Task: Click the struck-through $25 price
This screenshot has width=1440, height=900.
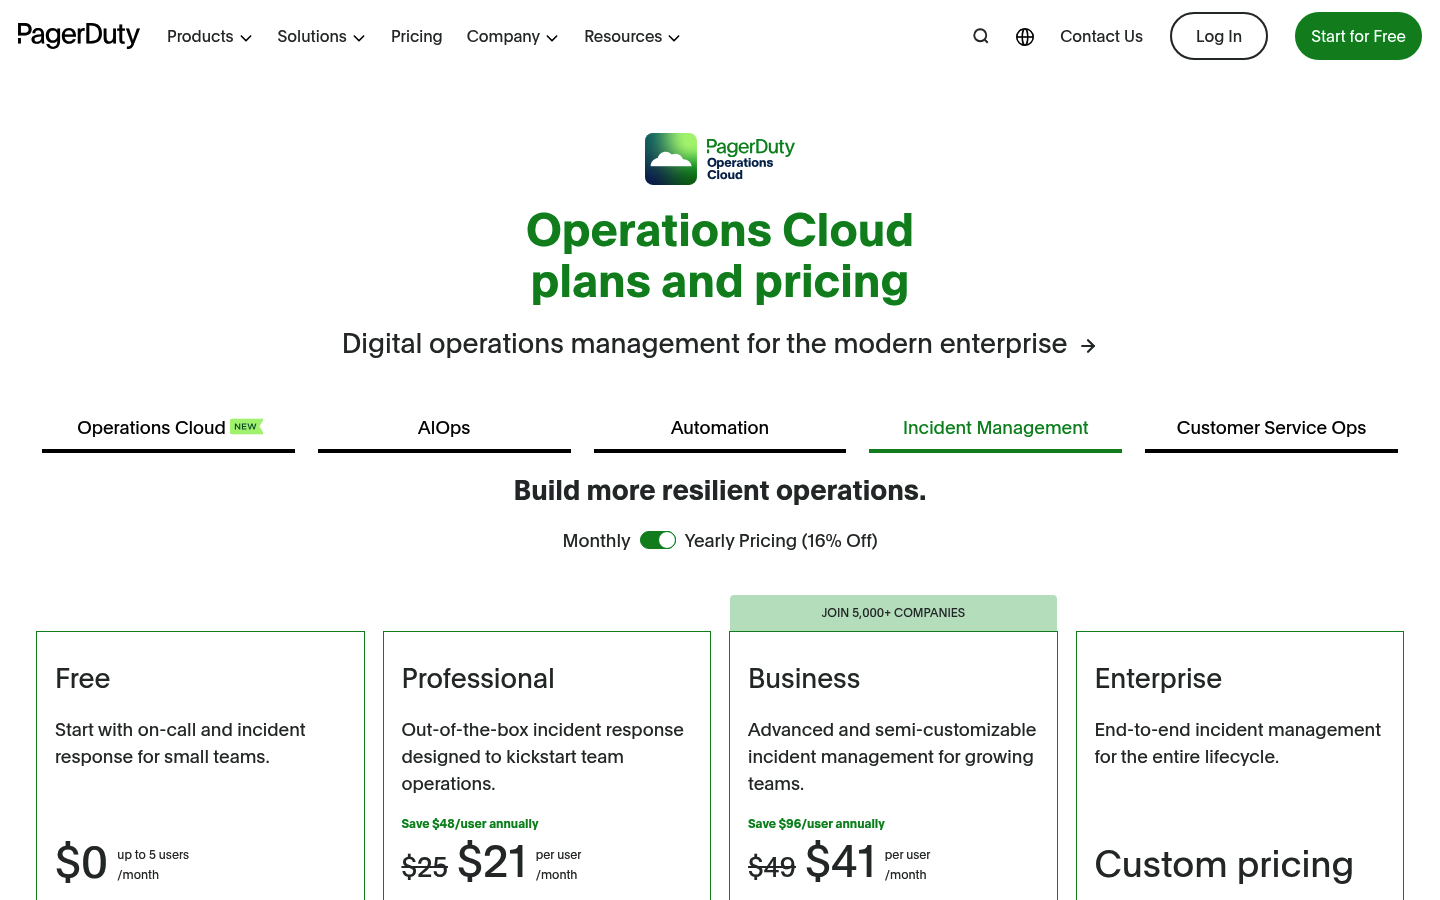Action: 425,867
